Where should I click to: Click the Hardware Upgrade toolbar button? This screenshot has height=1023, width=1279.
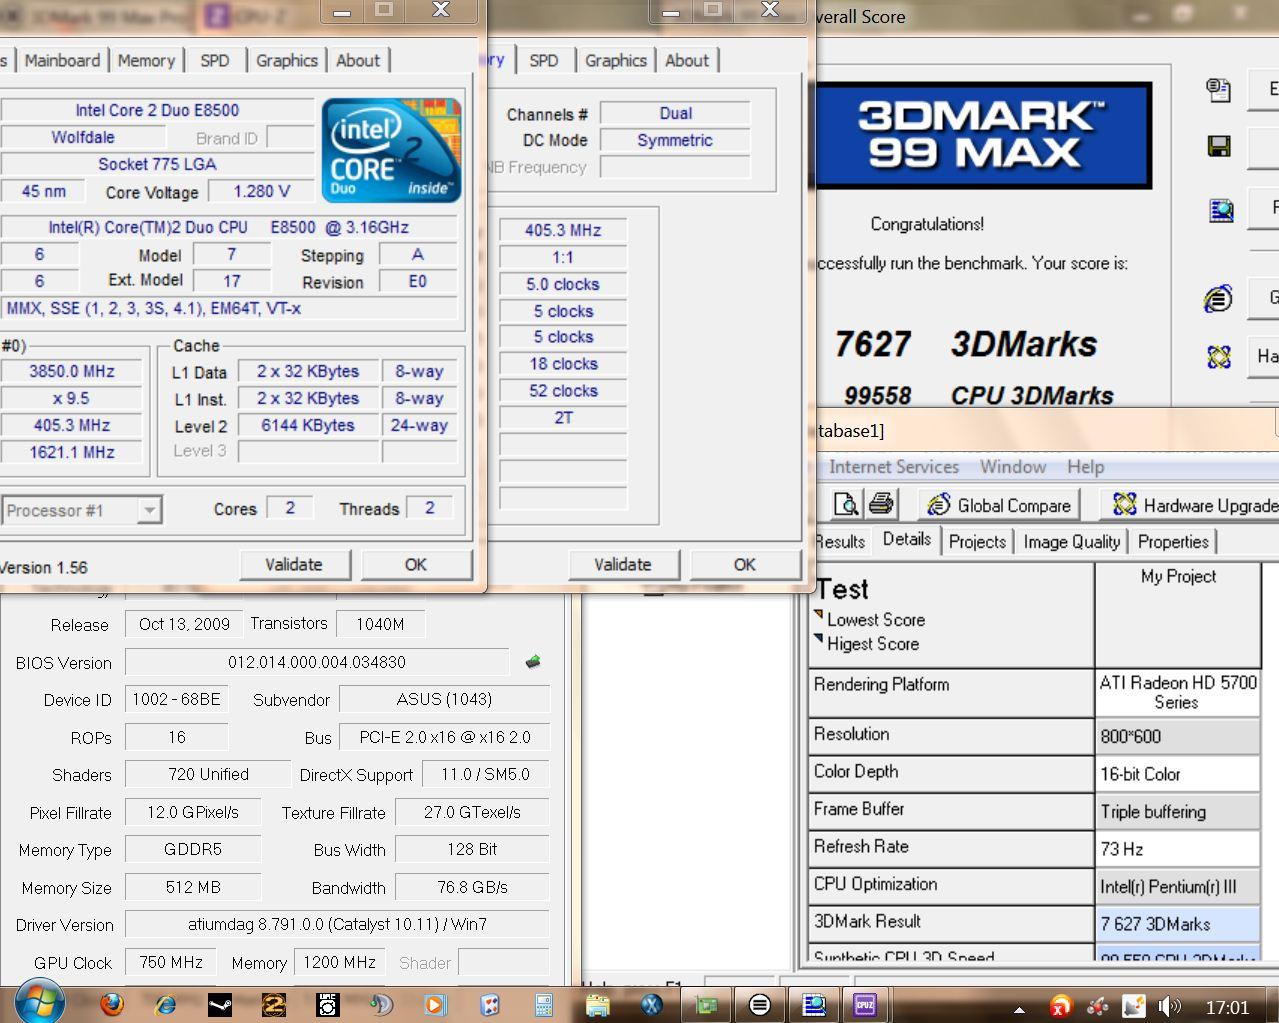pyautogui.click(x=1191, y=505)
